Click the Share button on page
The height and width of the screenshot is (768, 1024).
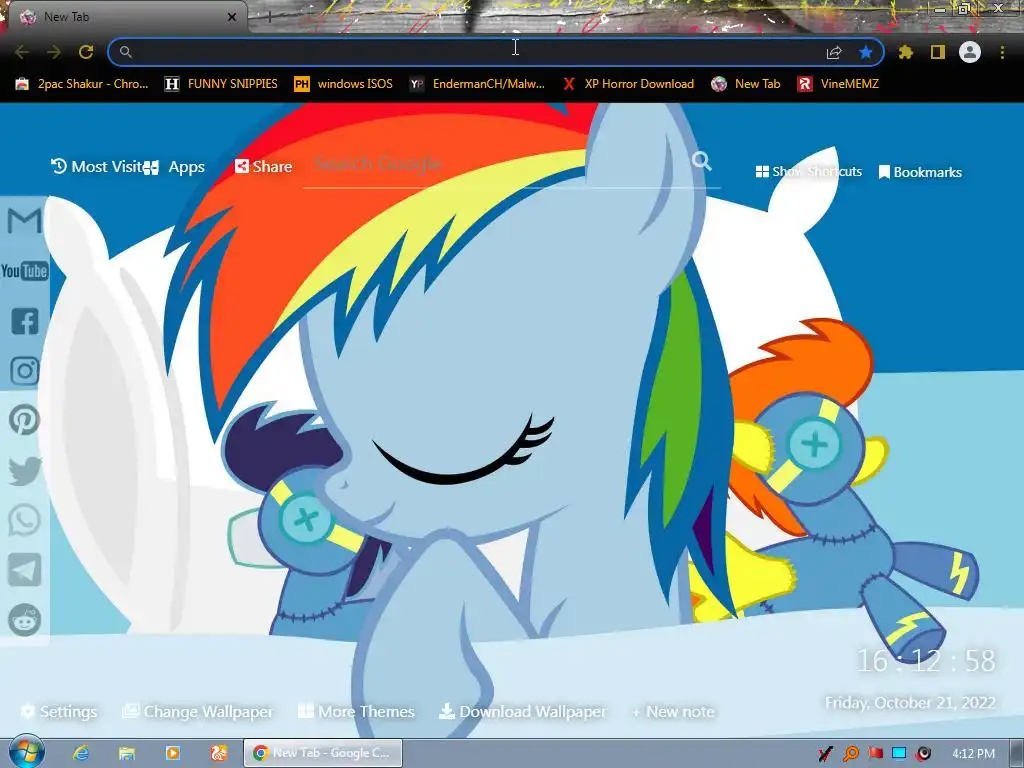click(263, 167)
